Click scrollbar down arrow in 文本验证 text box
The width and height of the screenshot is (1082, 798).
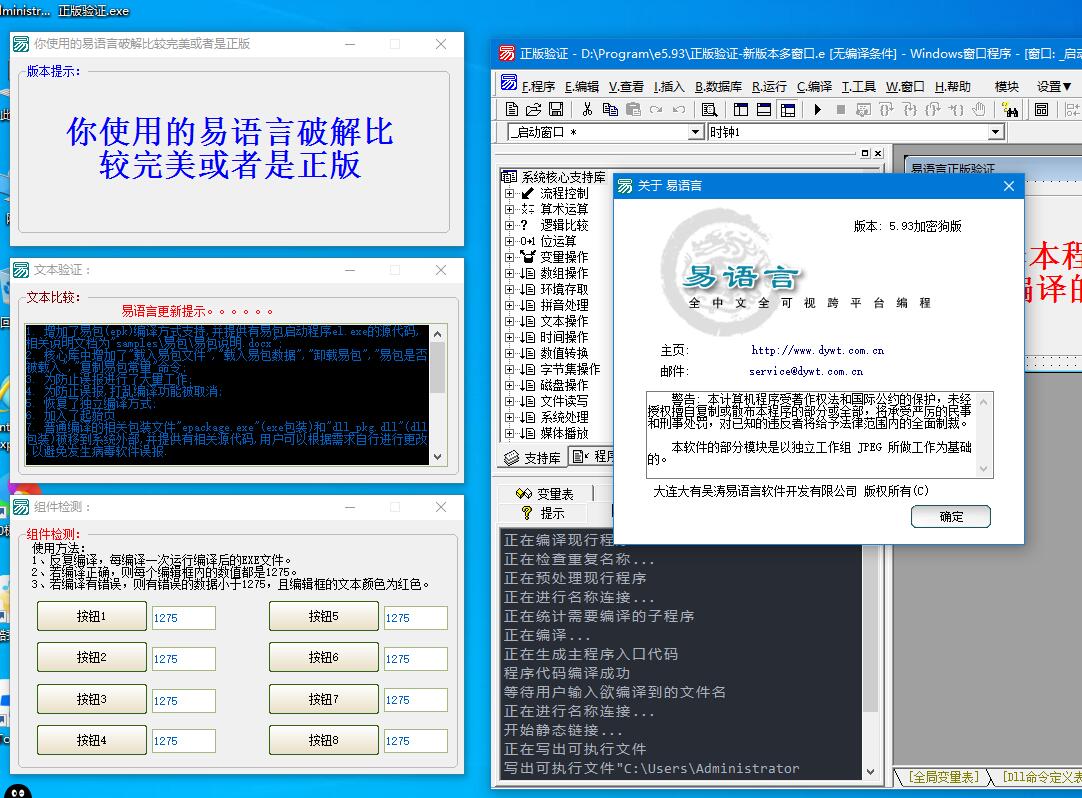point(437,457)
